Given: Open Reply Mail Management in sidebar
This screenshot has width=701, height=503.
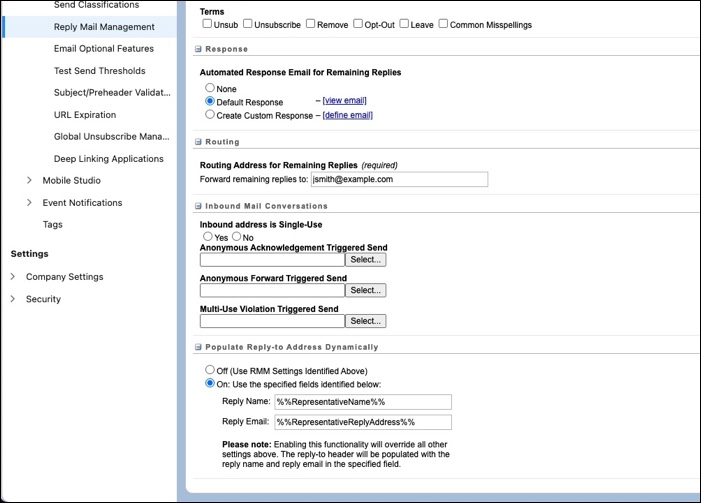Looking at the screenshot, I should pyautogui.click(x=104, y=27).
